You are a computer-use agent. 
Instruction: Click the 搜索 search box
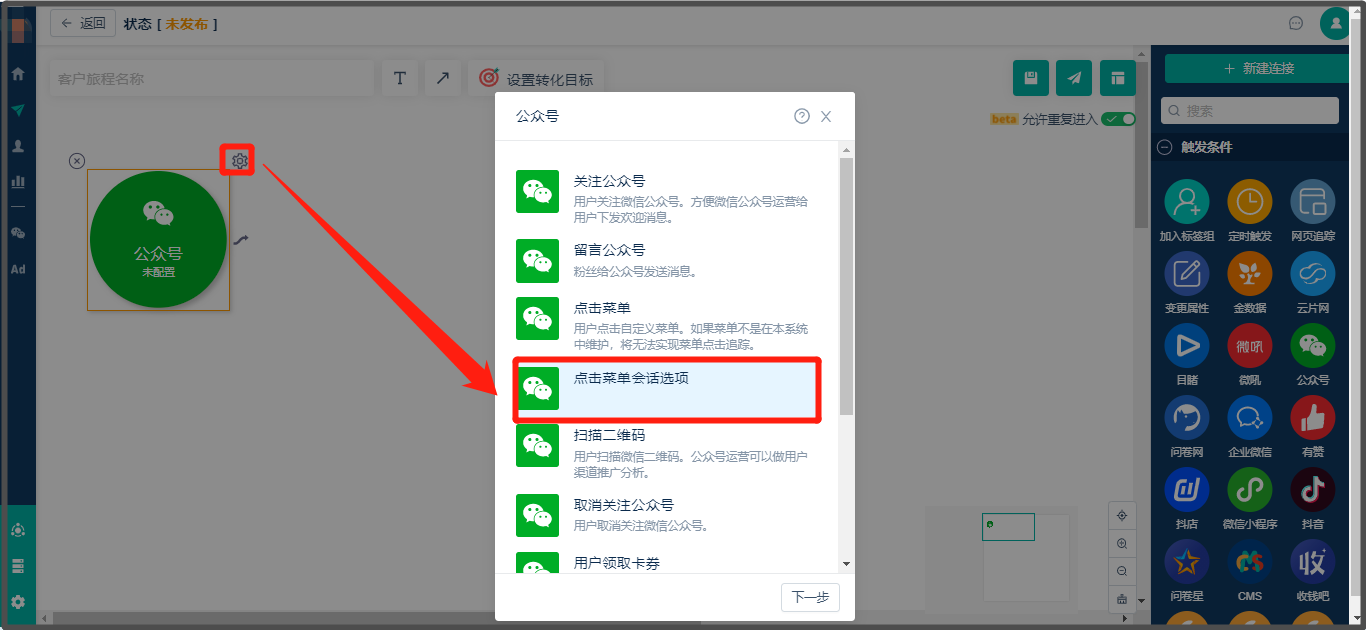[1250, 110]
